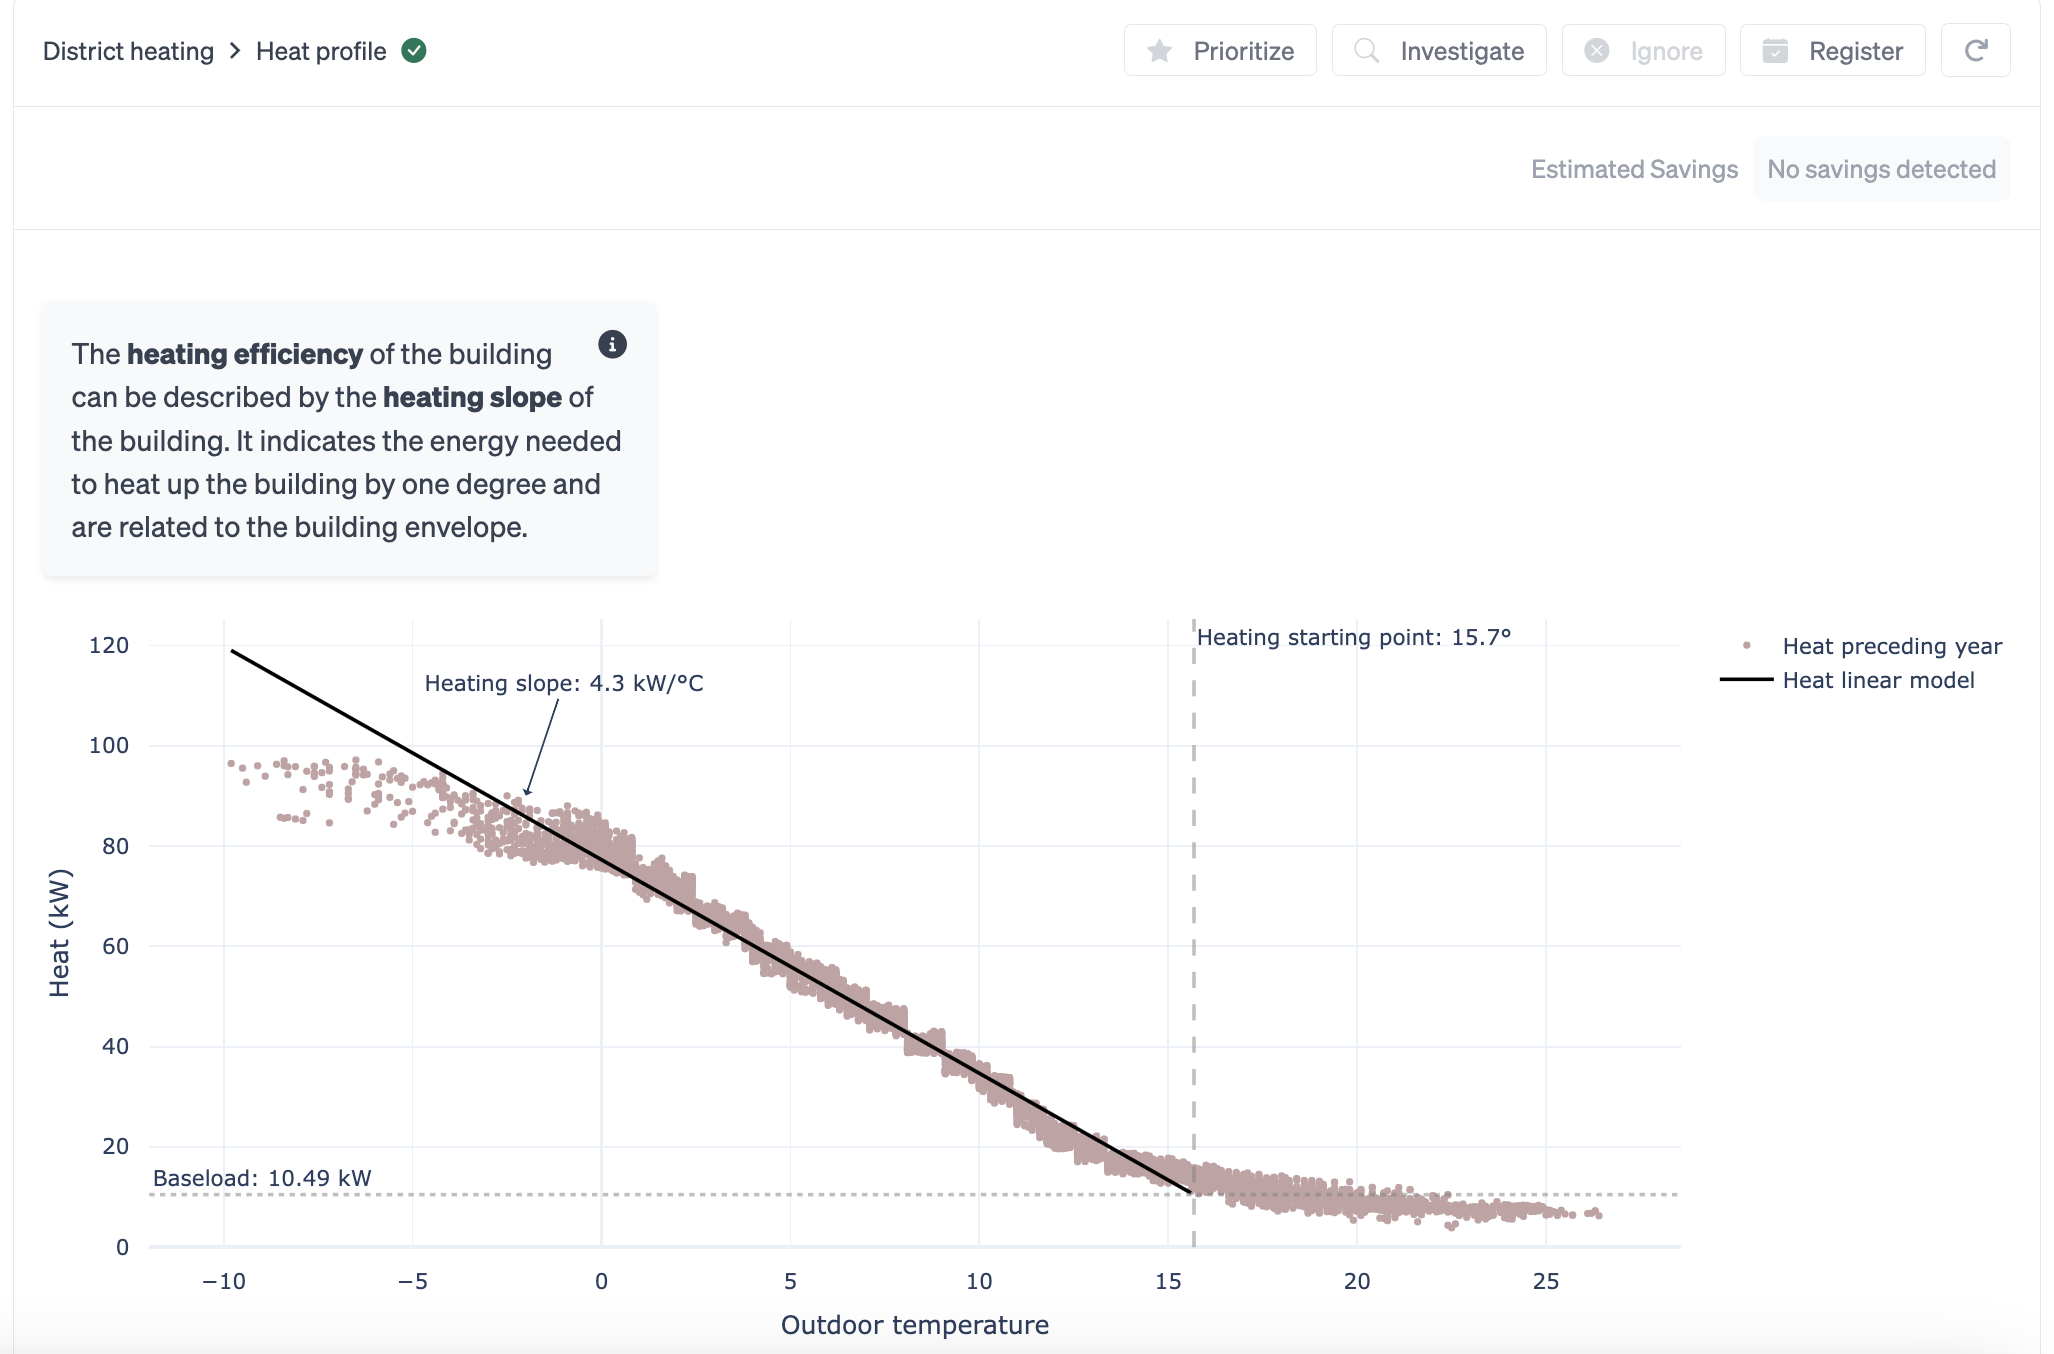Open the heating efficiency info icon
The image size is (2054, 1354).
tap(612, 345)
